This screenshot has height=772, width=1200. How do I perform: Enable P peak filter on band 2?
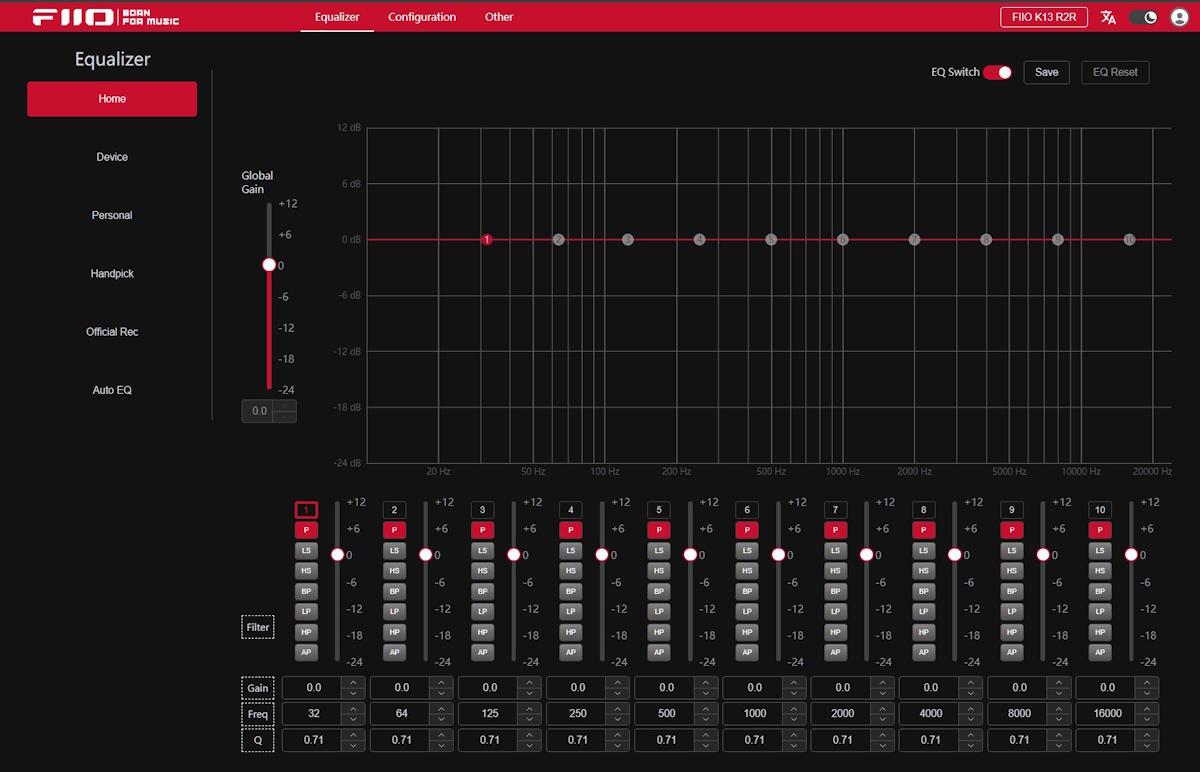tap(394, 530)
